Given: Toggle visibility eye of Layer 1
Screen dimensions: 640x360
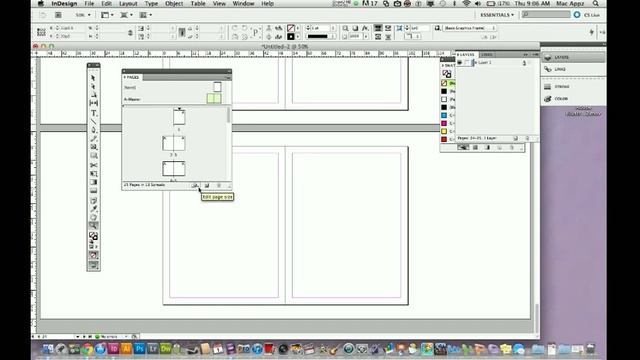Looking at the screenshot, I should coord(460,62).
